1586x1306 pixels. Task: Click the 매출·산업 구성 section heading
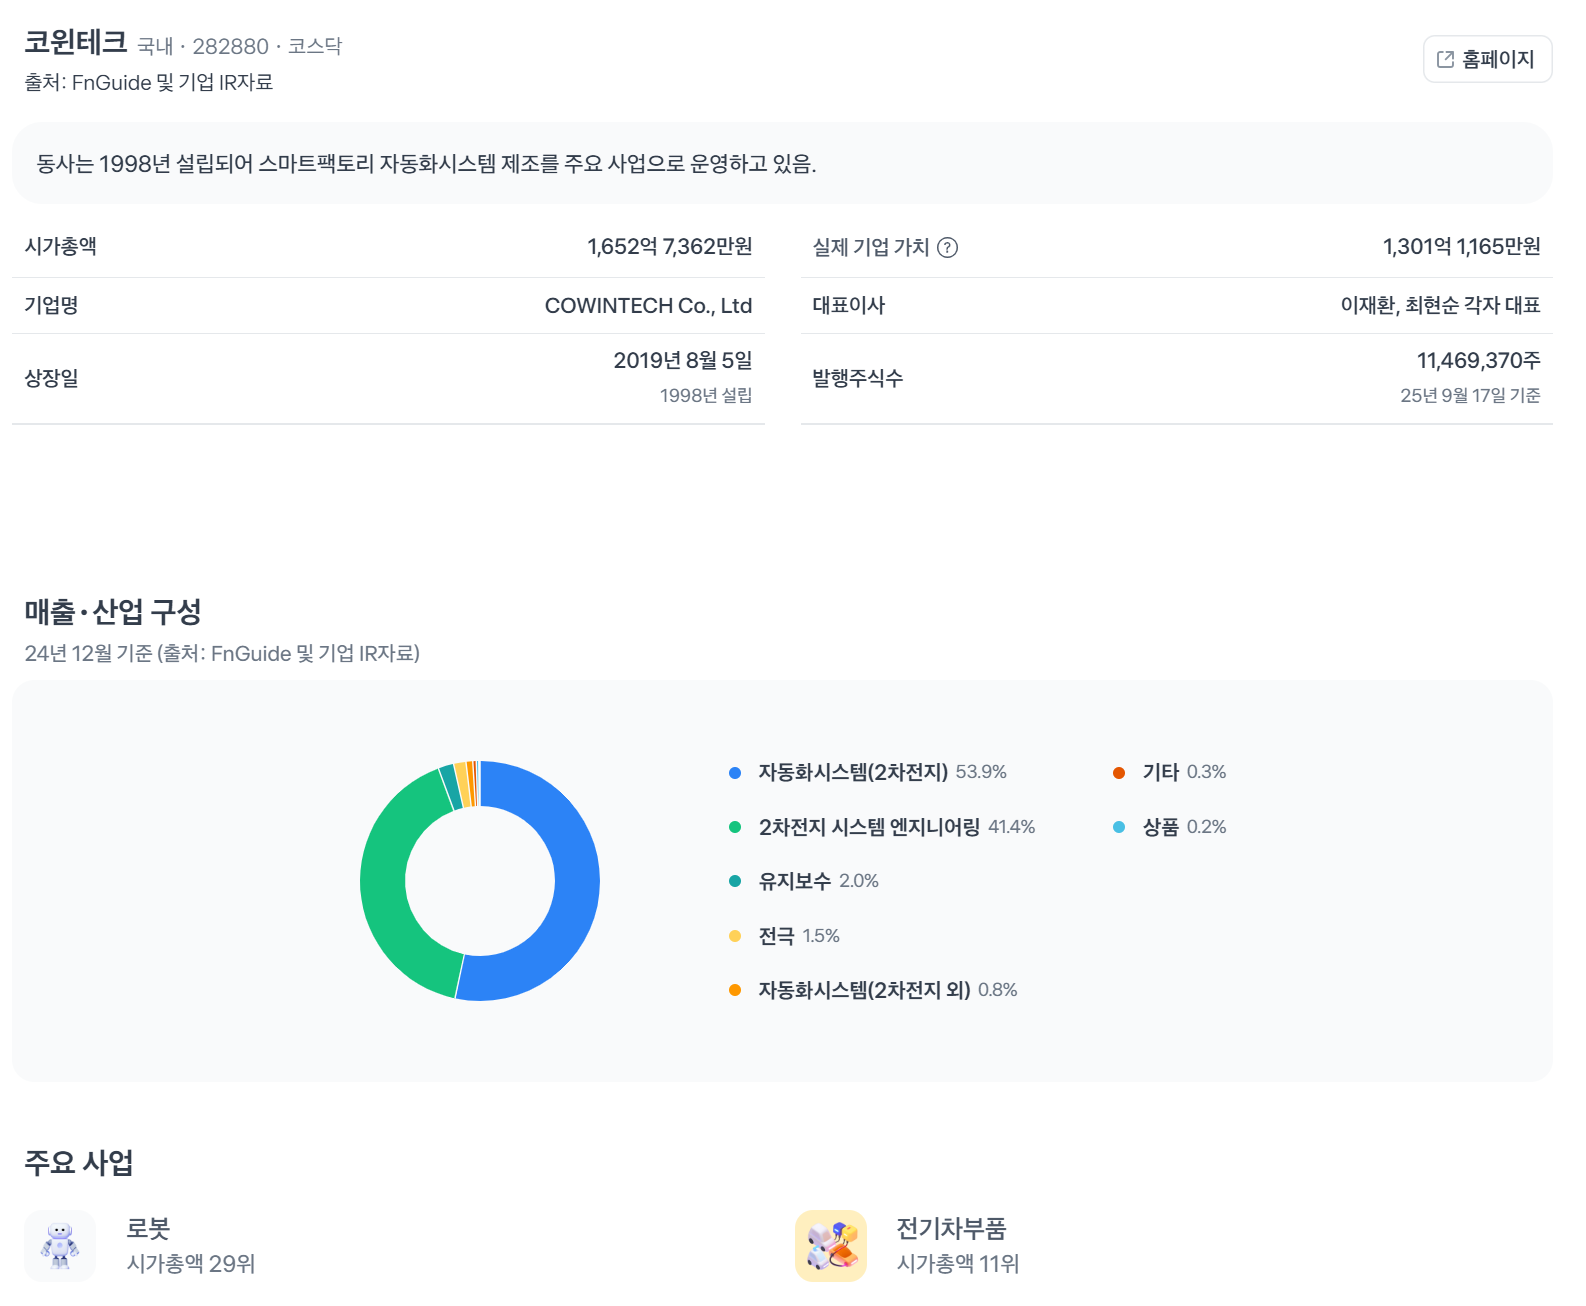point(113,611)
